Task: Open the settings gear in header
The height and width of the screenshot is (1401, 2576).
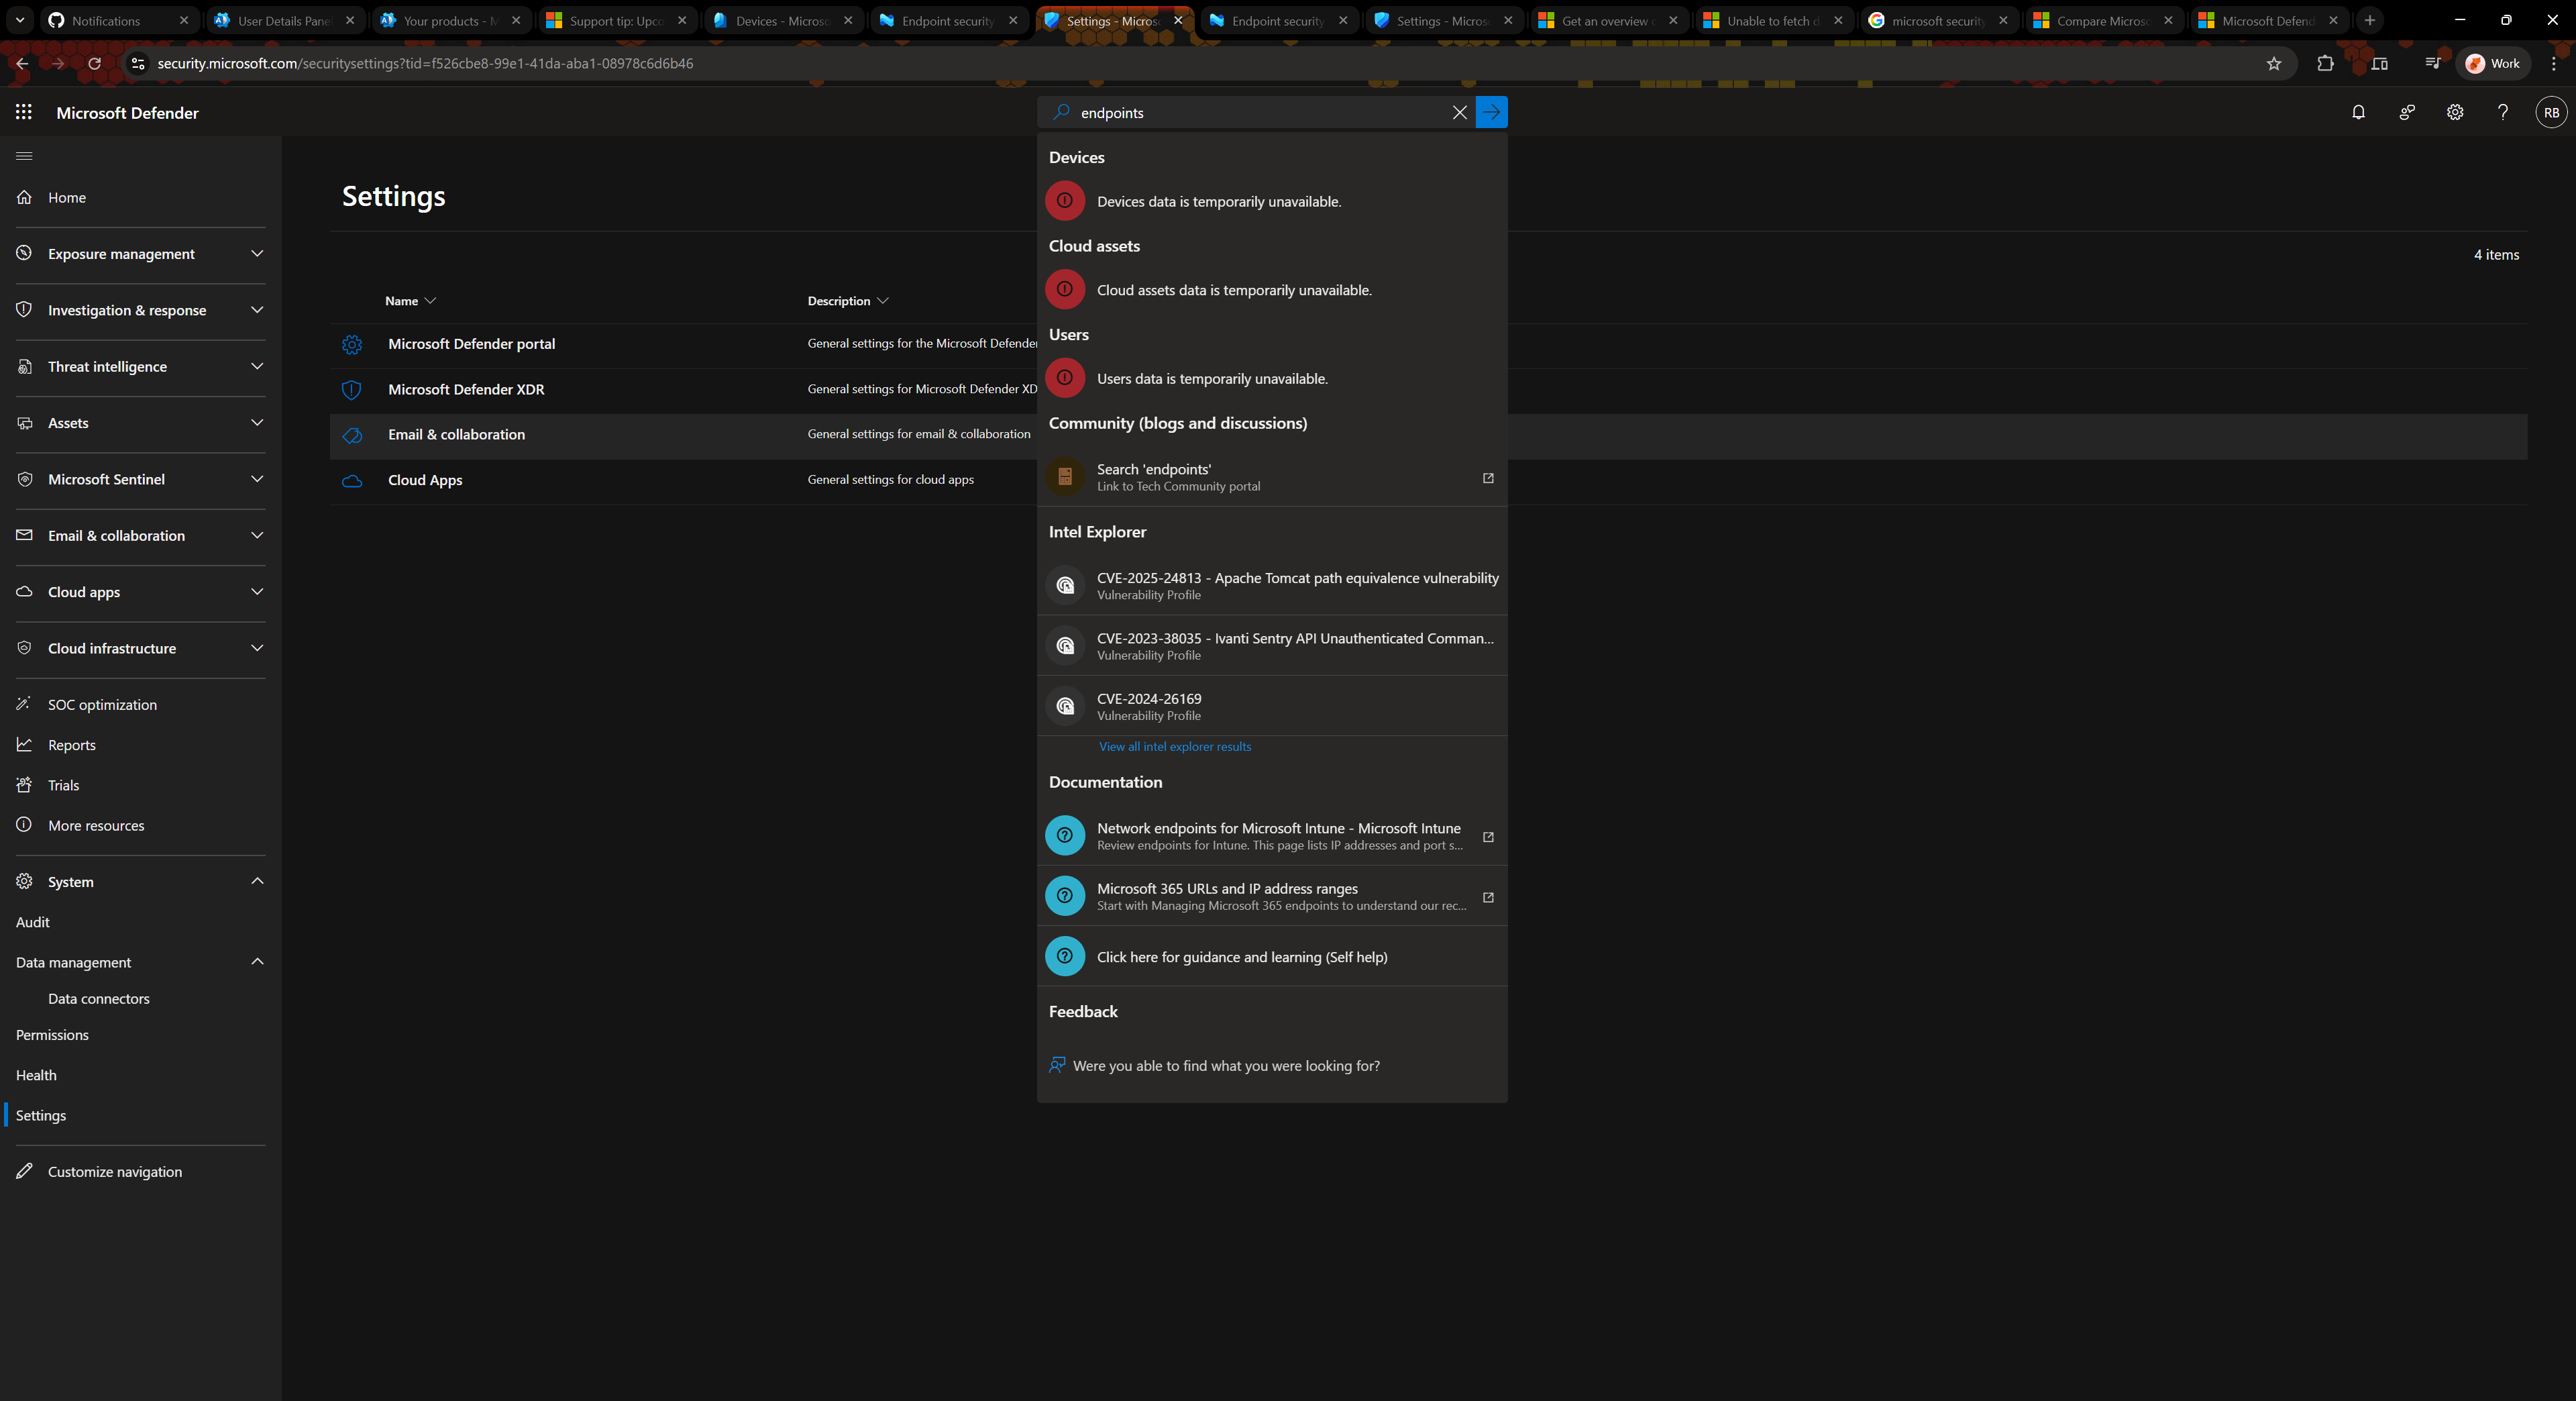Action: point(2454,112)
